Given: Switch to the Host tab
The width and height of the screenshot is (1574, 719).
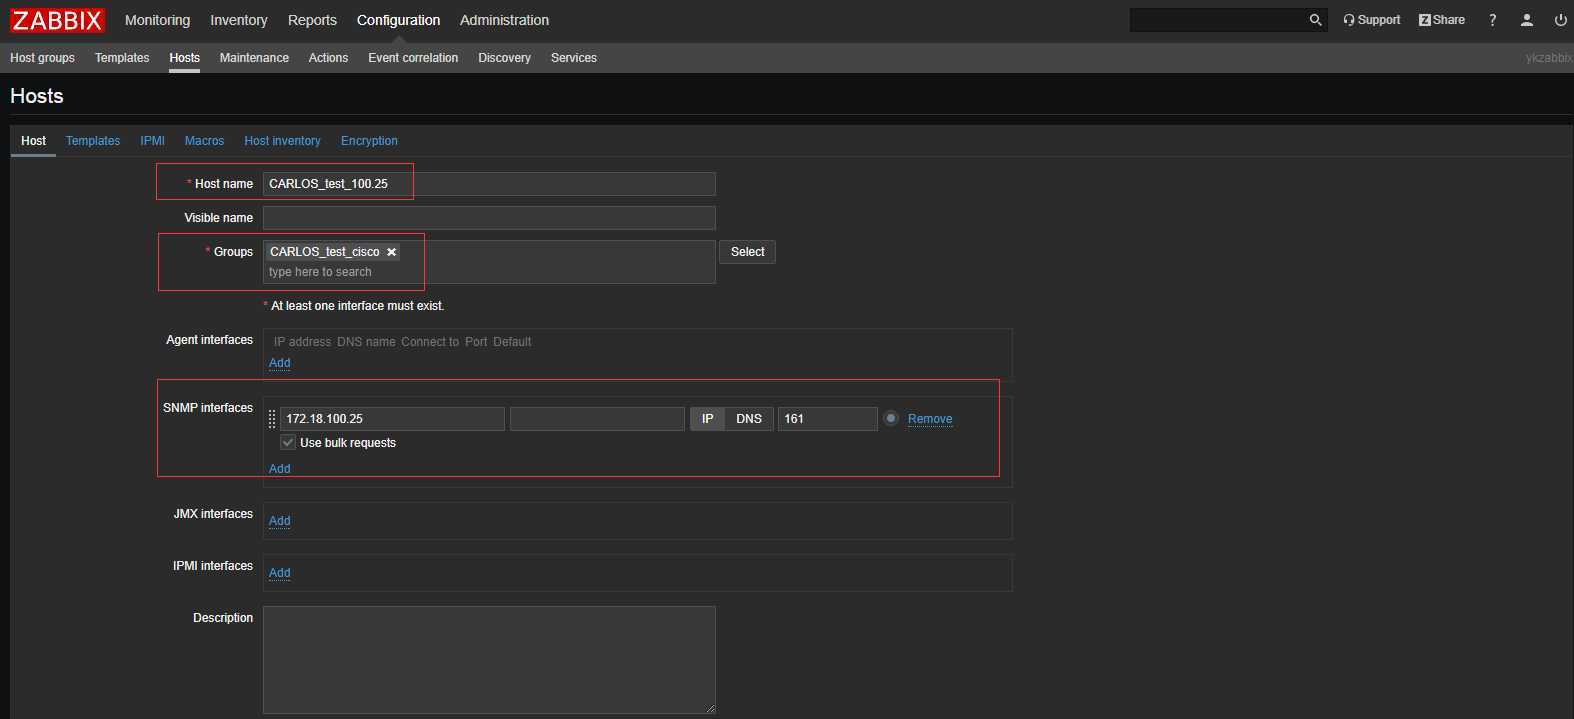Looking at the screenshot, I should coord(33,141).
